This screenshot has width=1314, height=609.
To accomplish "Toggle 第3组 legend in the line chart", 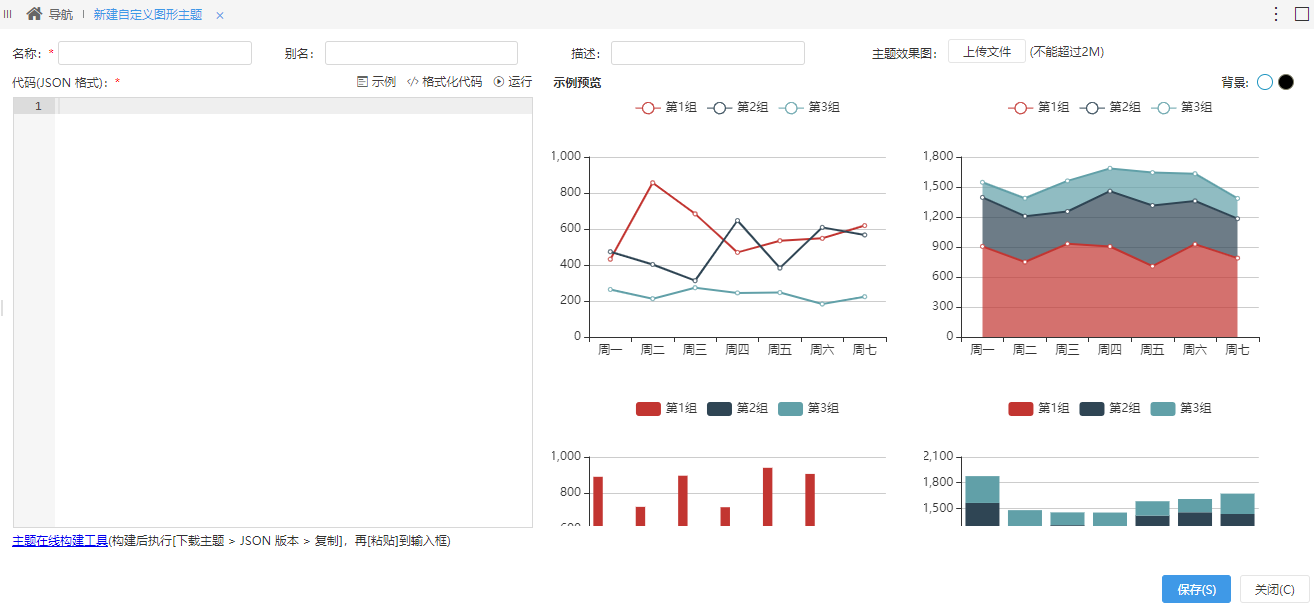I will point(809,108).
